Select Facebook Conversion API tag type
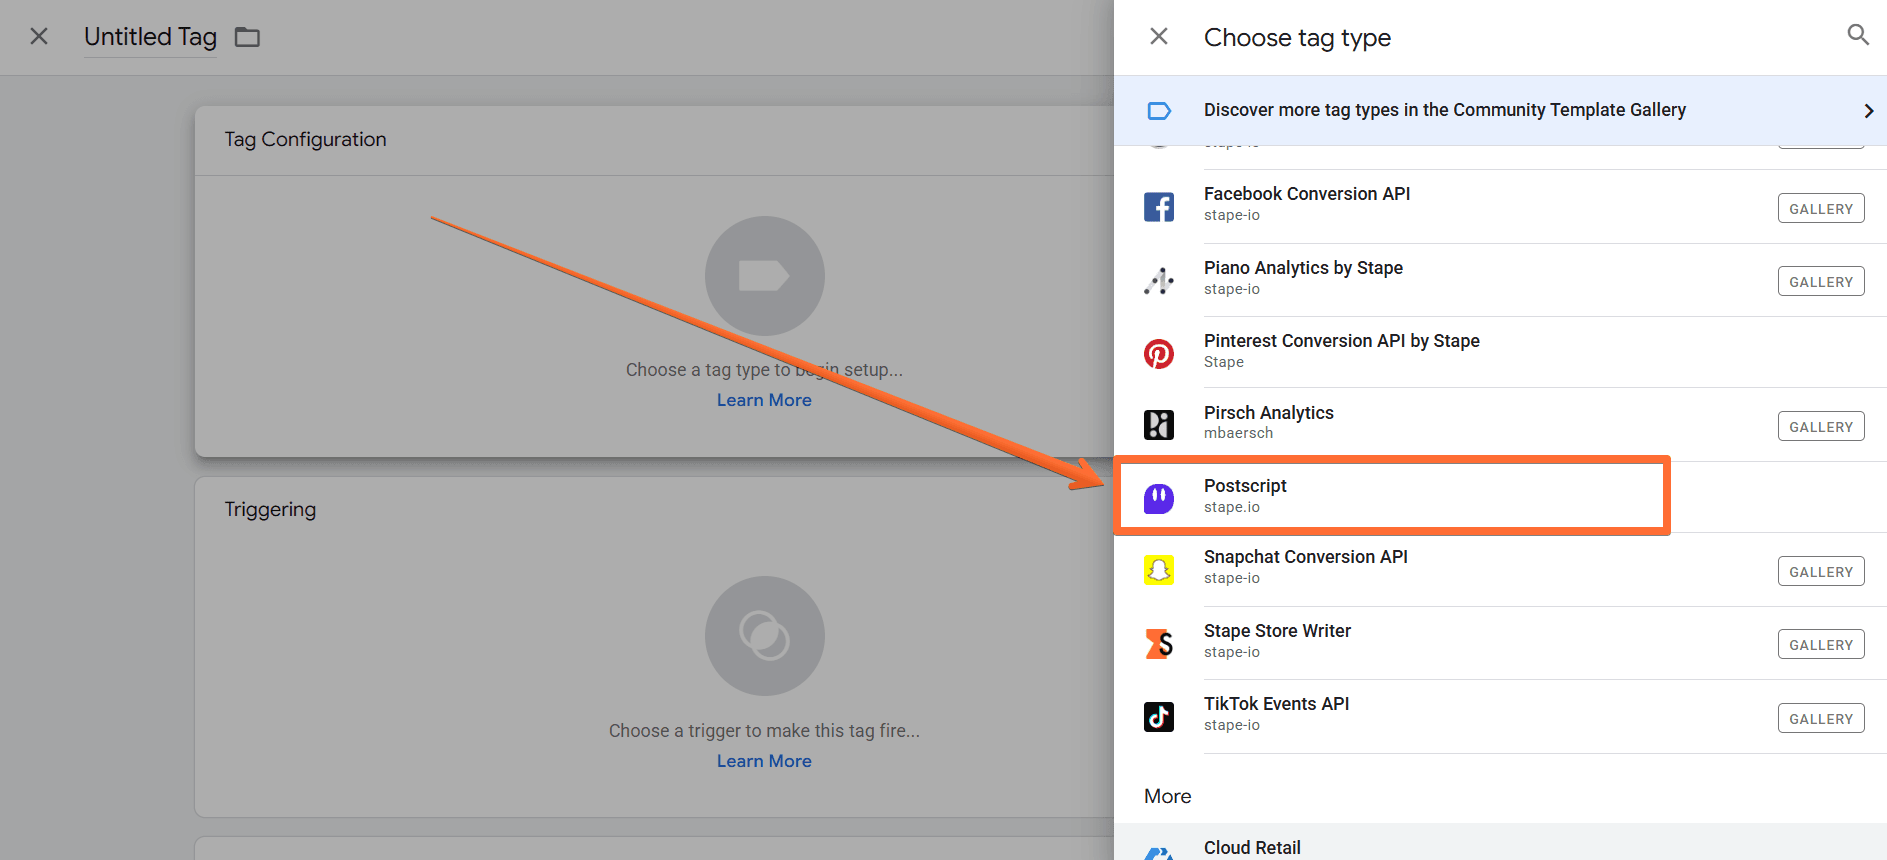The width and height of the screenshot is (1887, 860). pyautogui.click(x=1500, y=207)
